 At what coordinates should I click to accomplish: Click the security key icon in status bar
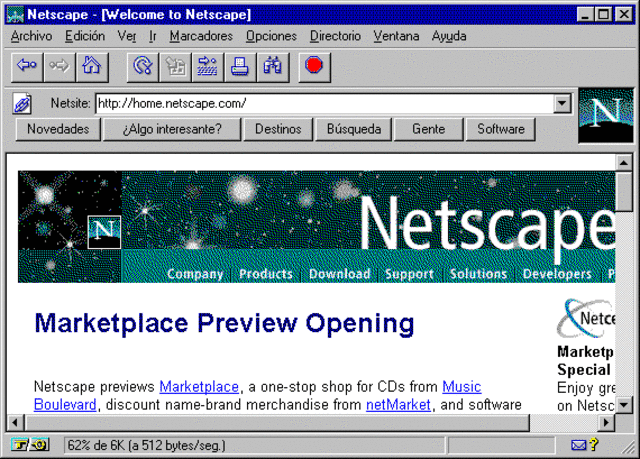30,444
